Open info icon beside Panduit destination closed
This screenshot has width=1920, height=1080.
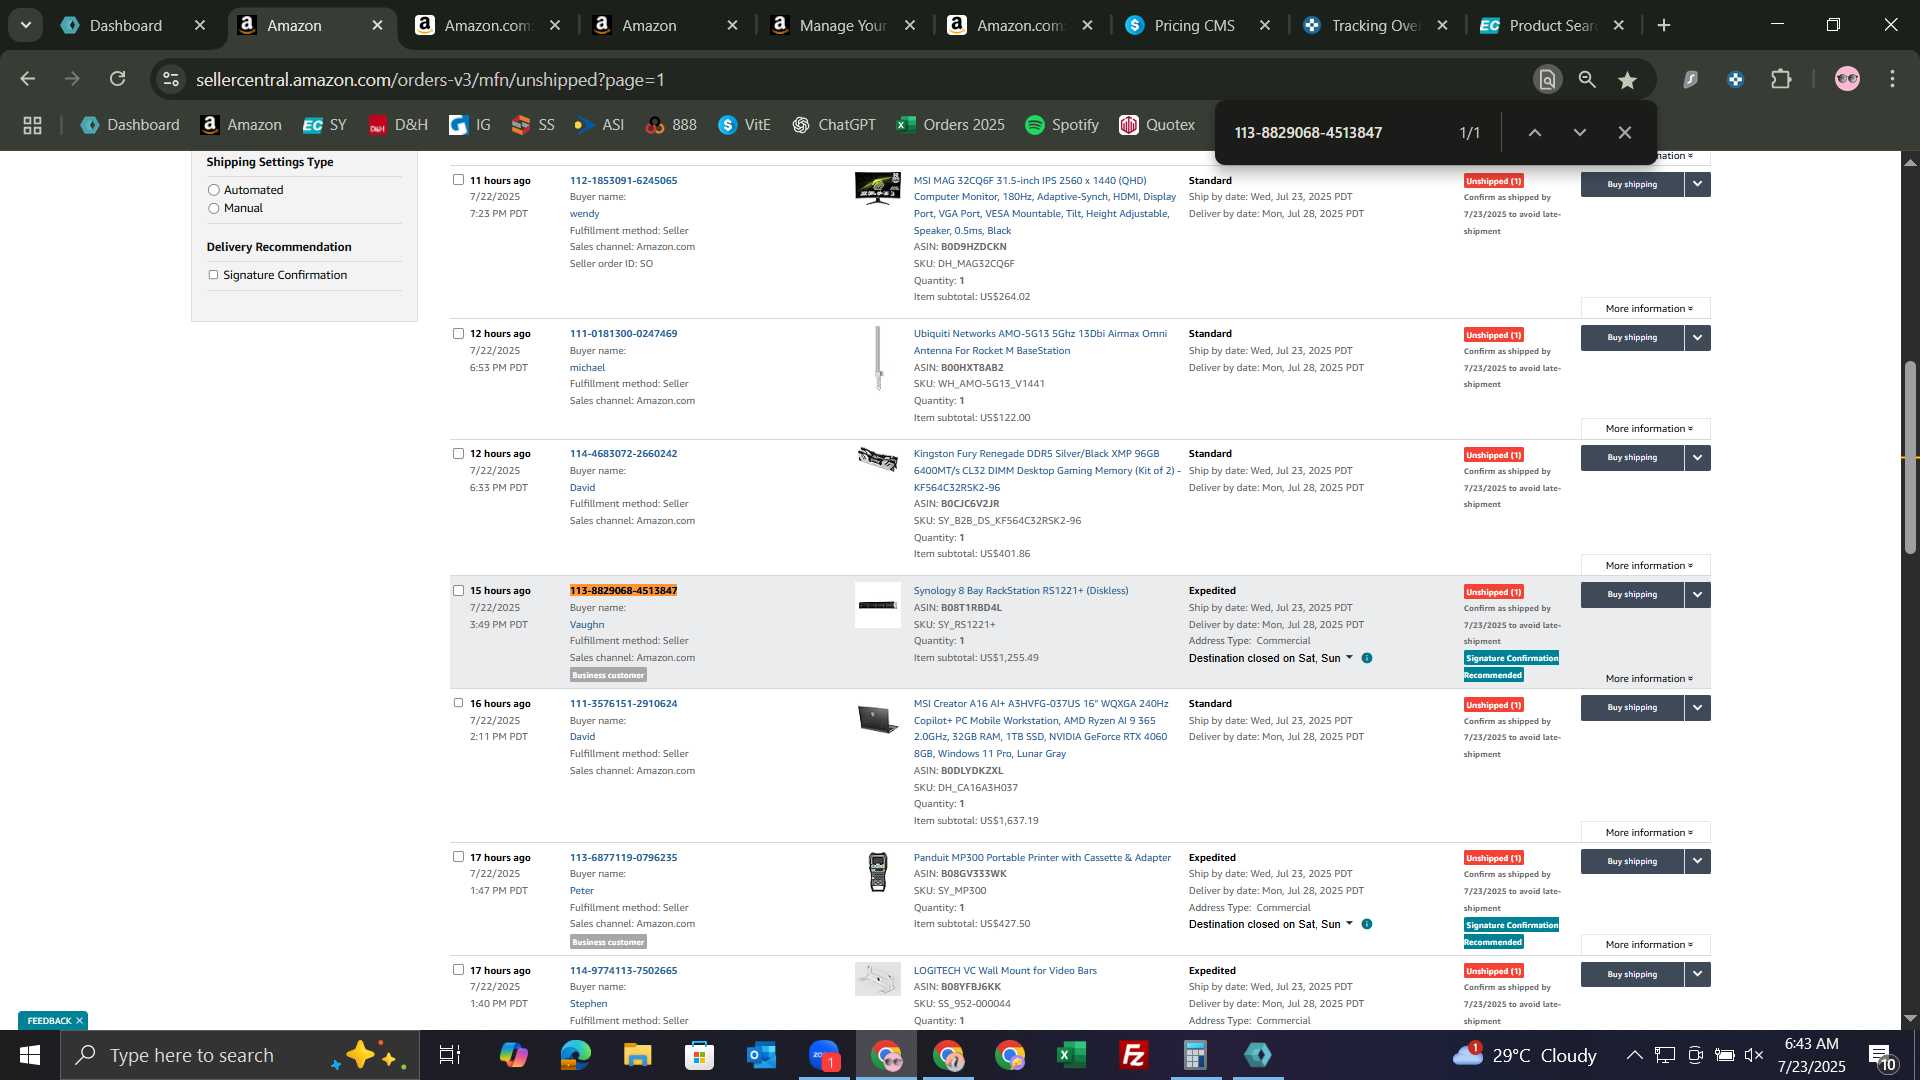(1367, 924)
